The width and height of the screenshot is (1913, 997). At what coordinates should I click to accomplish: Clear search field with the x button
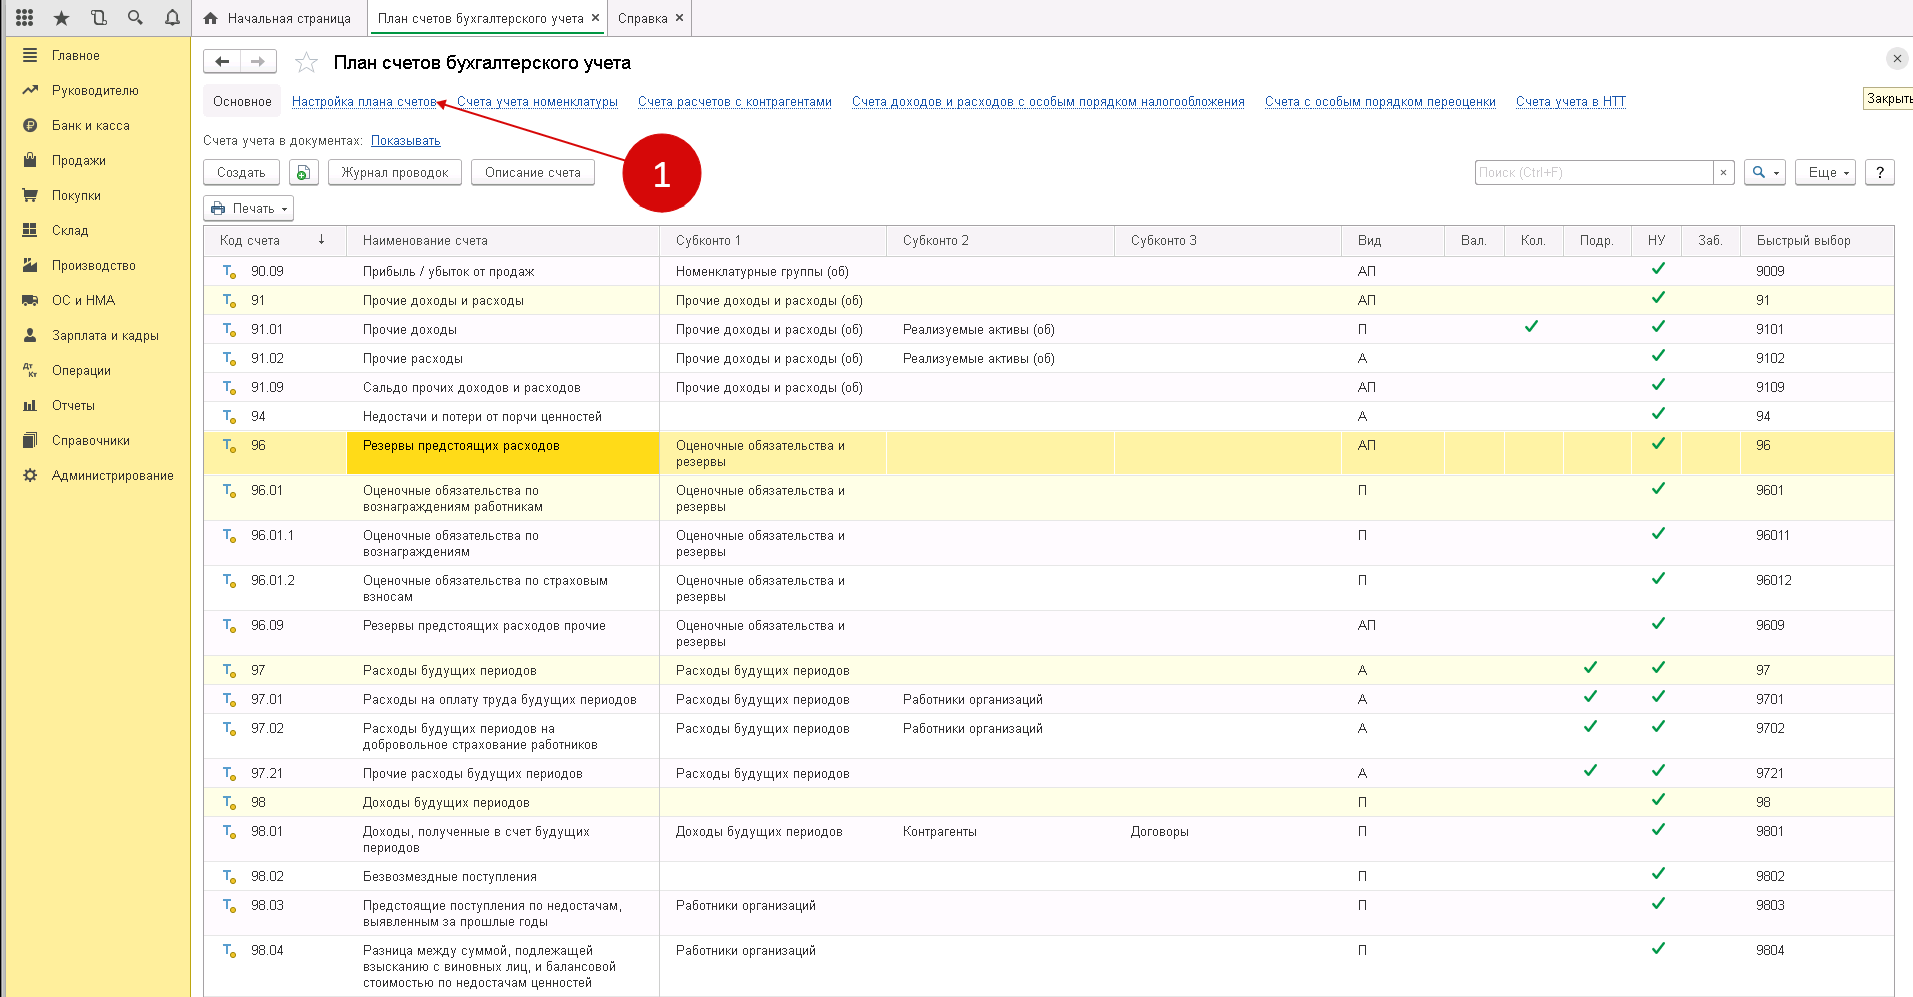pyautogui.click(x=1723, y=172)
